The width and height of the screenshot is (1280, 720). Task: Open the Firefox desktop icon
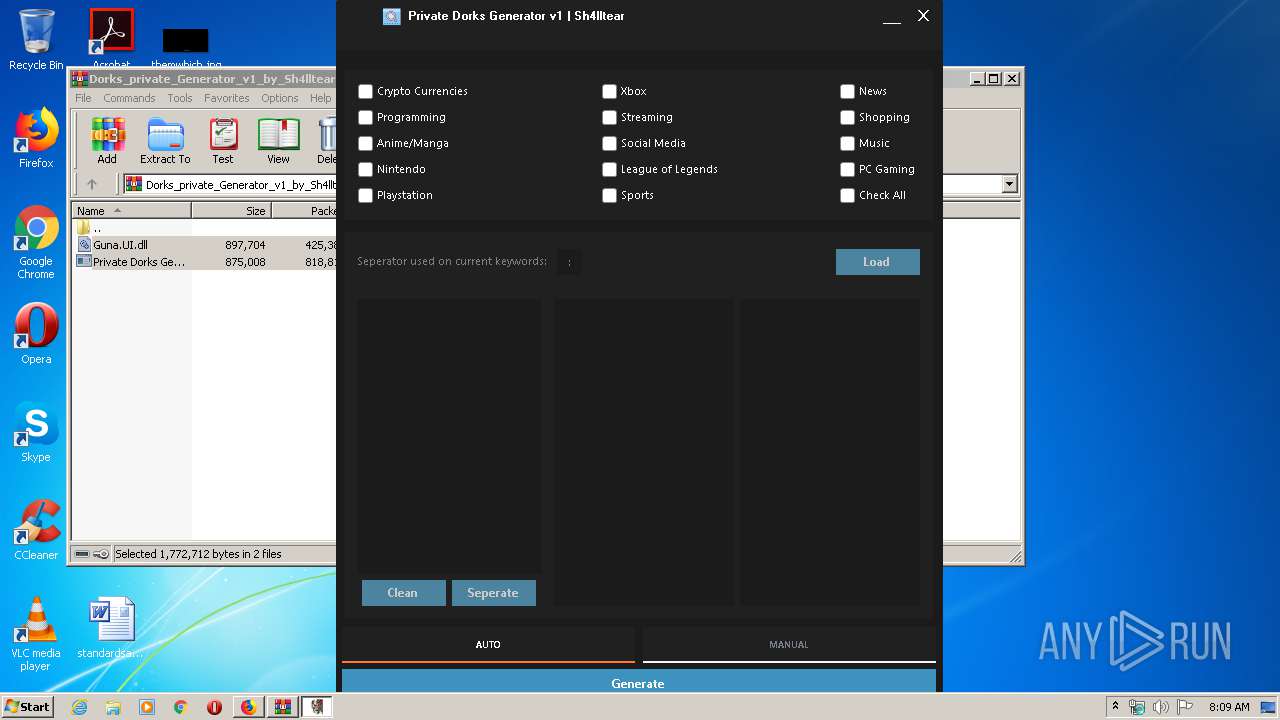[x=36, y=138]
